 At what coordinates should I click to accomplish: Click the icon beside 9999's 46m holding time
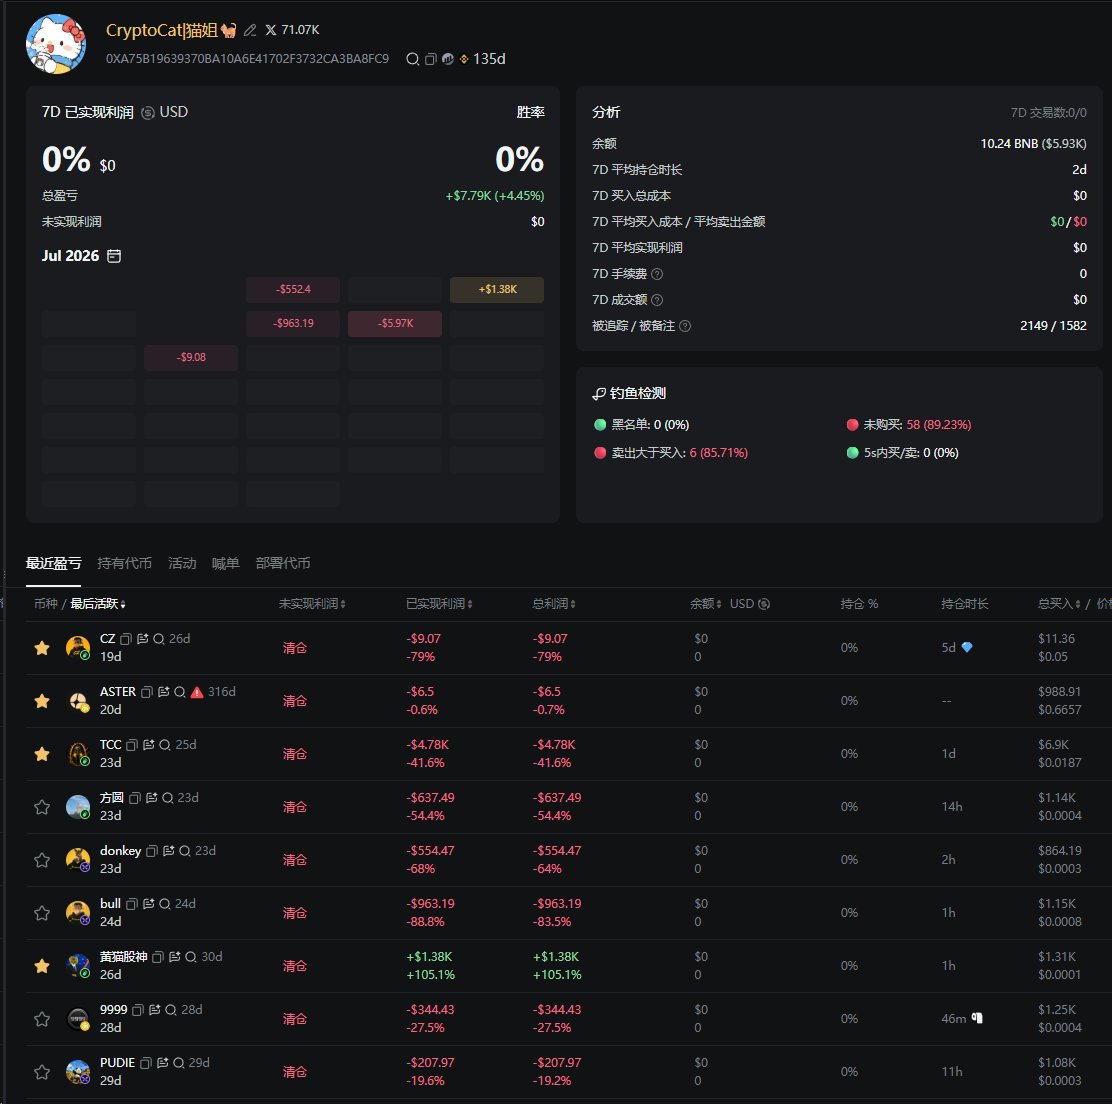tap(977, 1018)
